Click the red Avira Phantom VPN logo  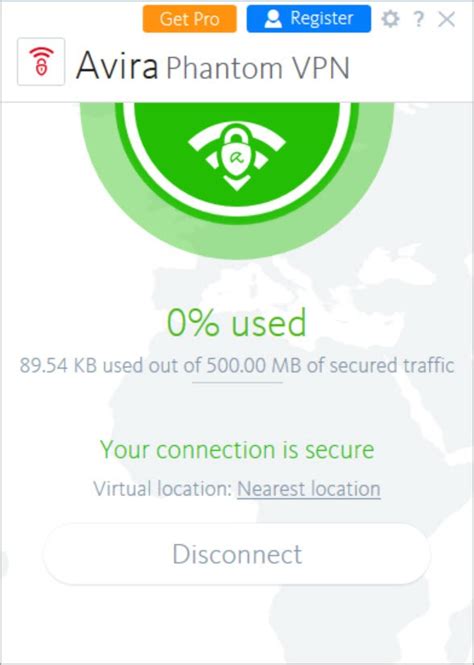tap(41, 62)
